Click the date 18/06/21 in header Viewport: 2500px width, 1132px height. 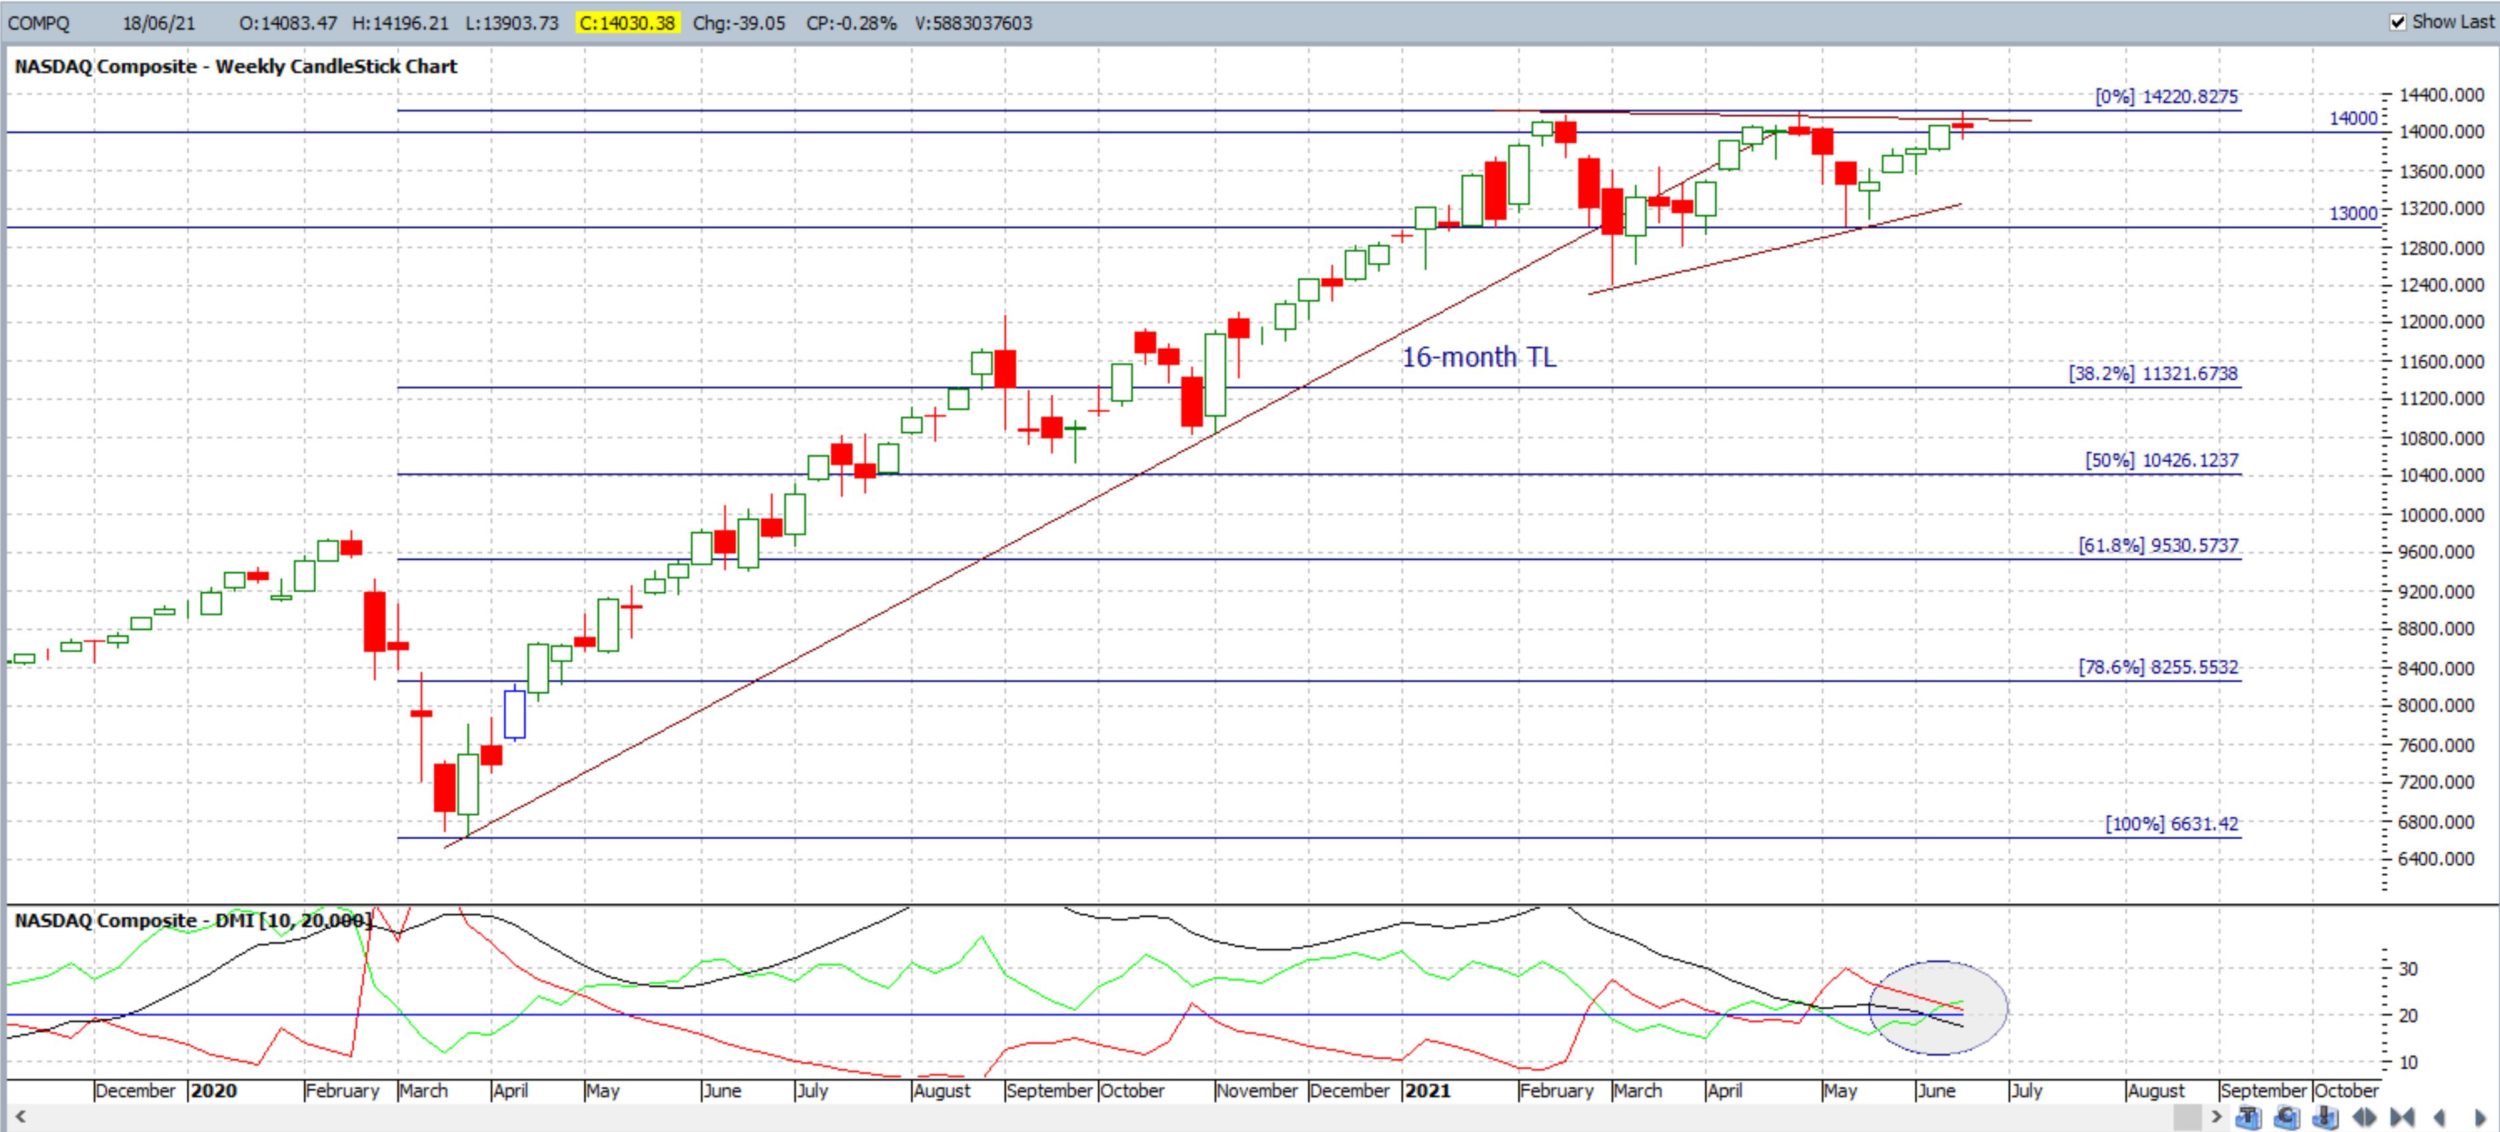coord(159,22)
